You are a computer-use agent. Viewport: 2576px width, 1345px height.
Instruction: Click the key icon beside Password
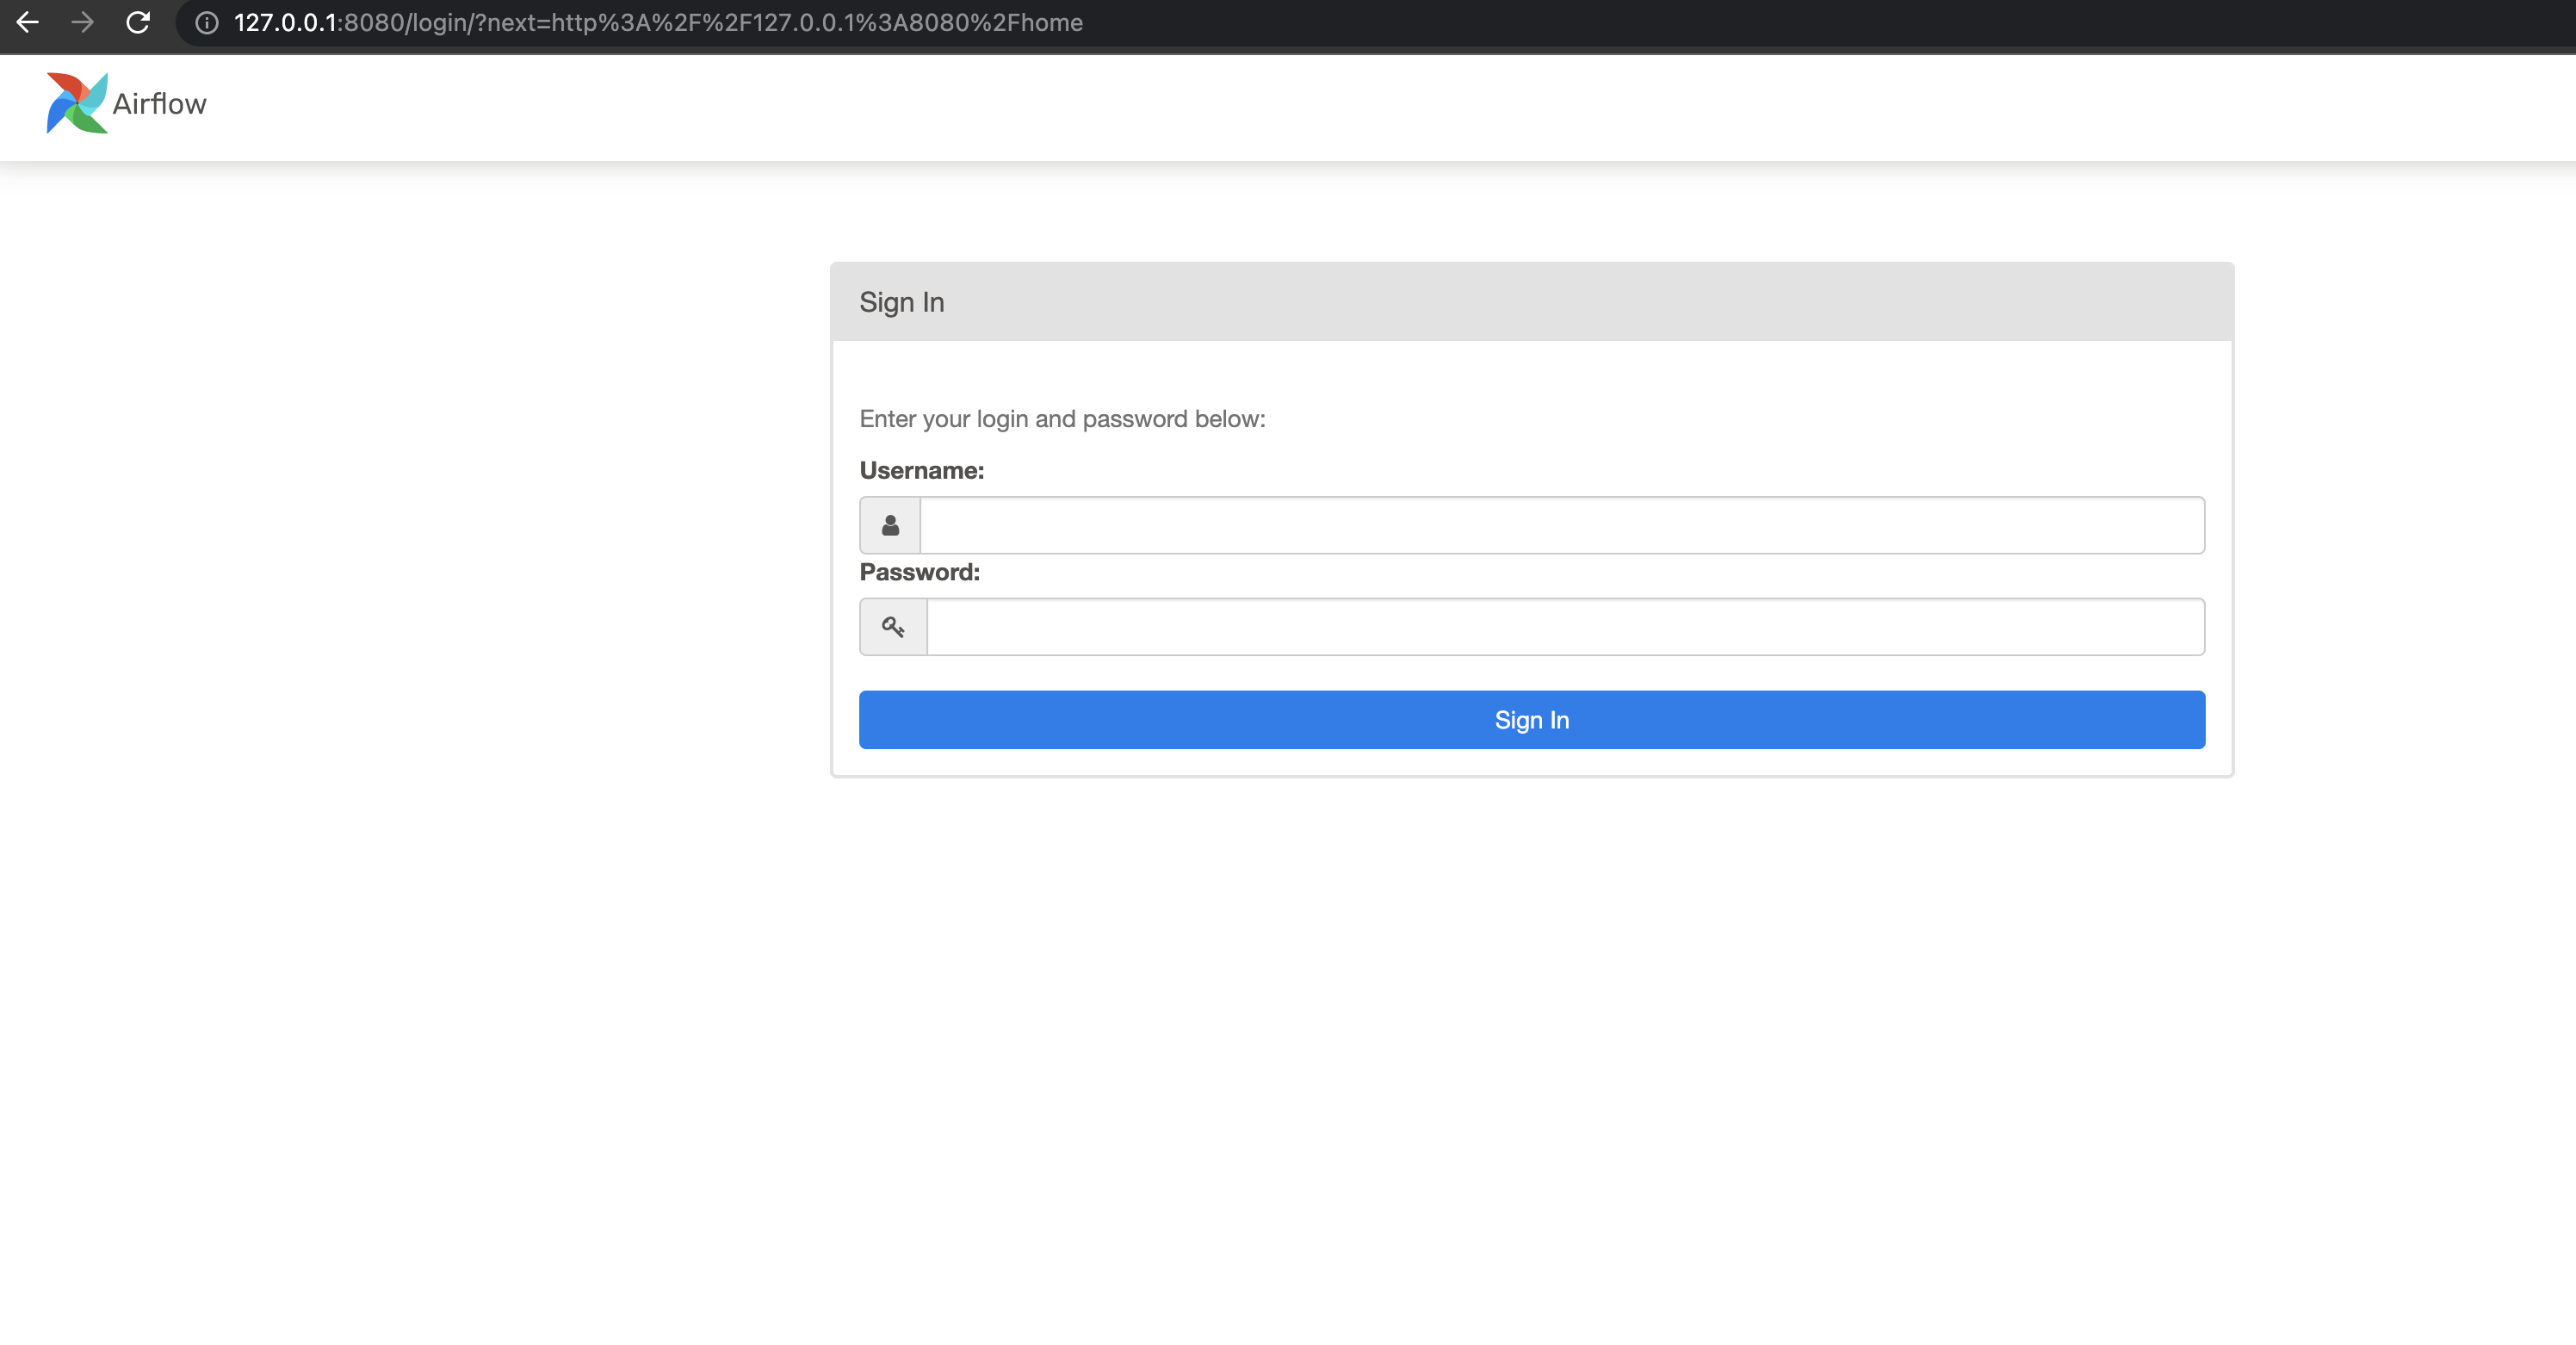click(893, 627)
